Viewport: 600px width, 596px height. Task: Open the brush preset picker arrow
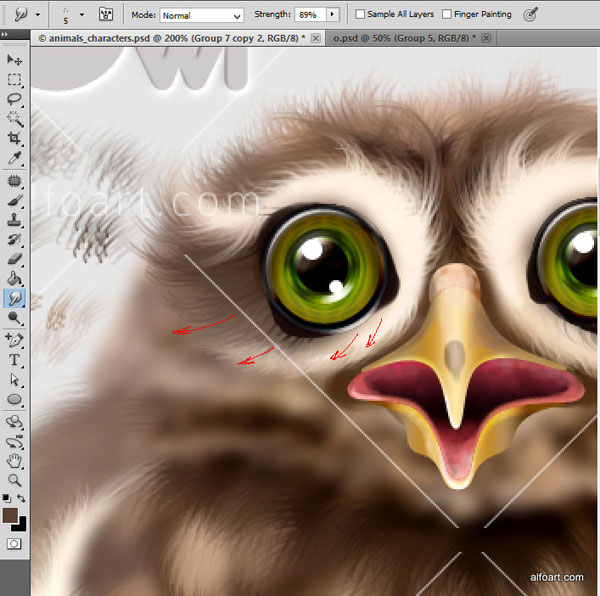click(x=82, y=15)
